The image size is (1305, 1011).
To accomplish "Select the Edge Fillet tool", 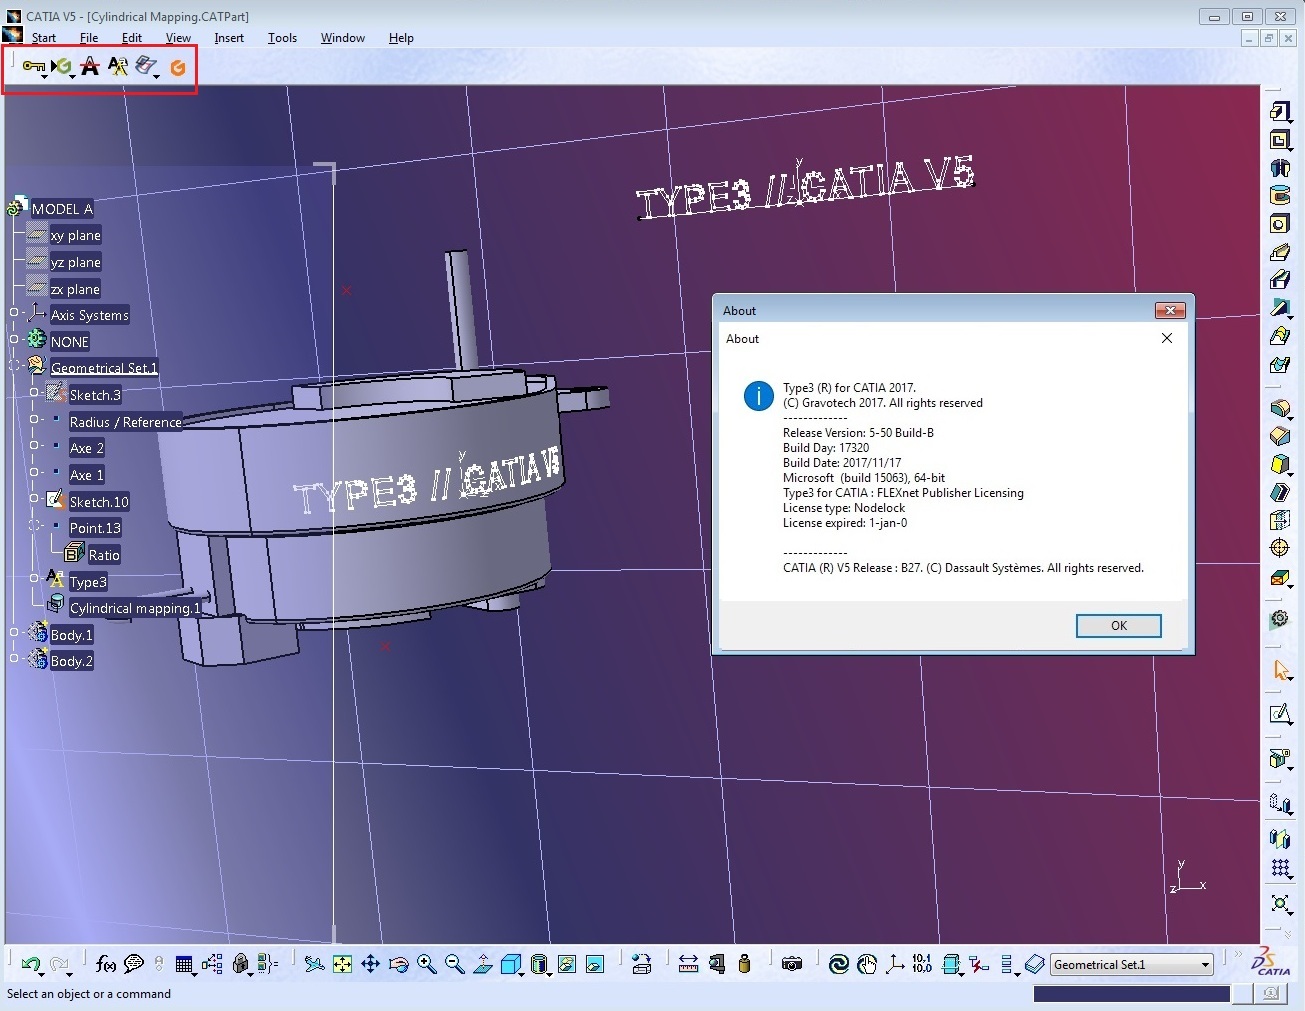I will click(1280, 408).
